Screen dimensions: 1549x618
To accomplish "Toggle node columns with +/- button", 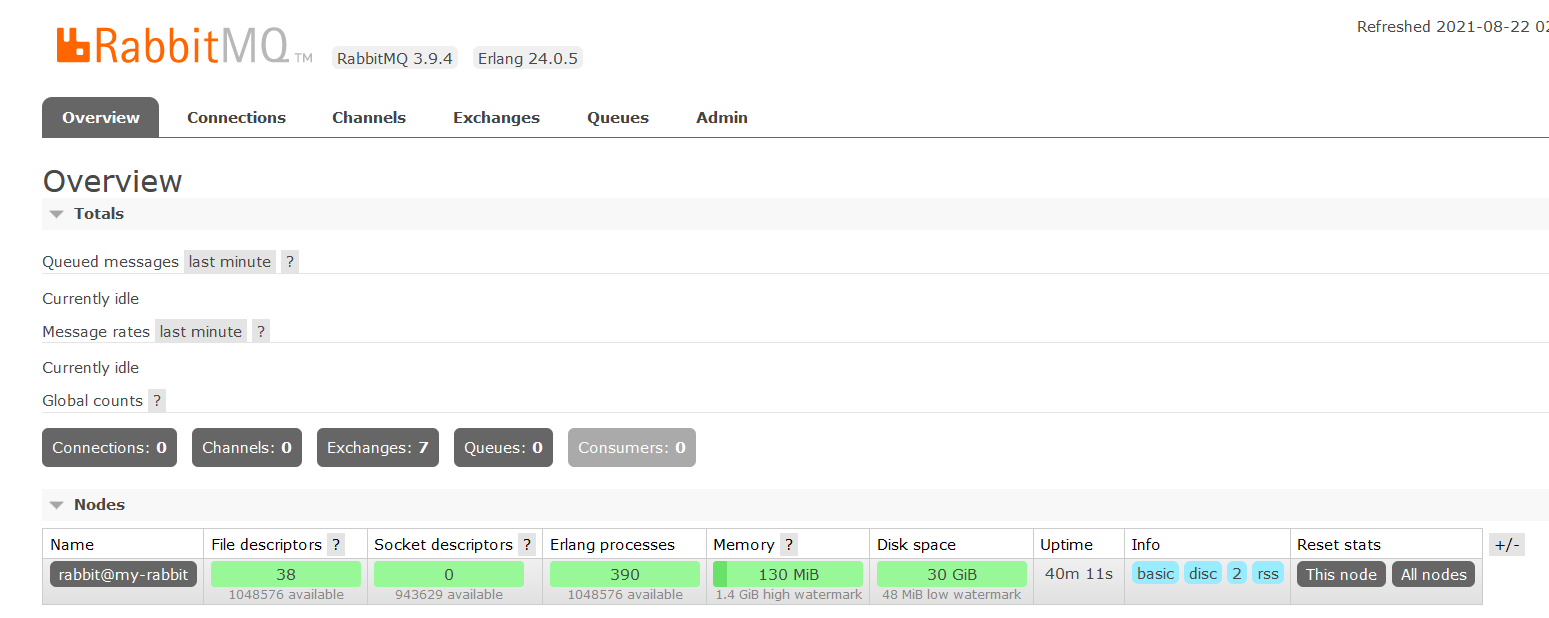I will click(x=1507, y=545).
